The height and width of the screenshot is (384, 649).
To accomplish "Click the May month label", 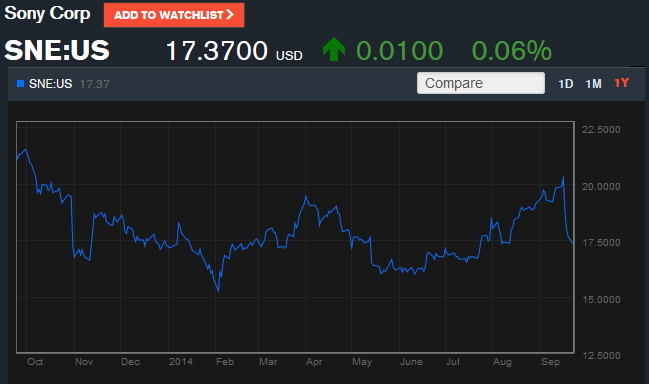I will pyautogui.click(x=362, y=362).
